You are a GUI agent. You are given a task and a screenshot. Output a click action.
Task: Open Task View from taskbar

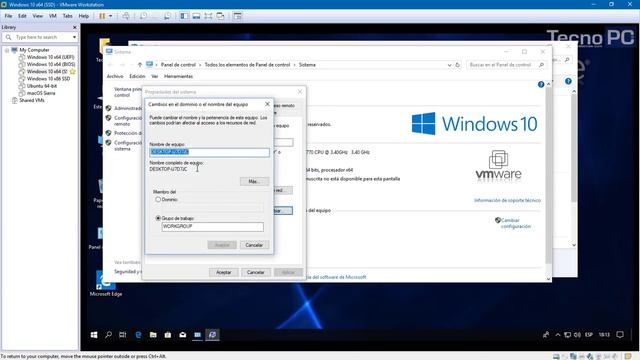[122, 335]
